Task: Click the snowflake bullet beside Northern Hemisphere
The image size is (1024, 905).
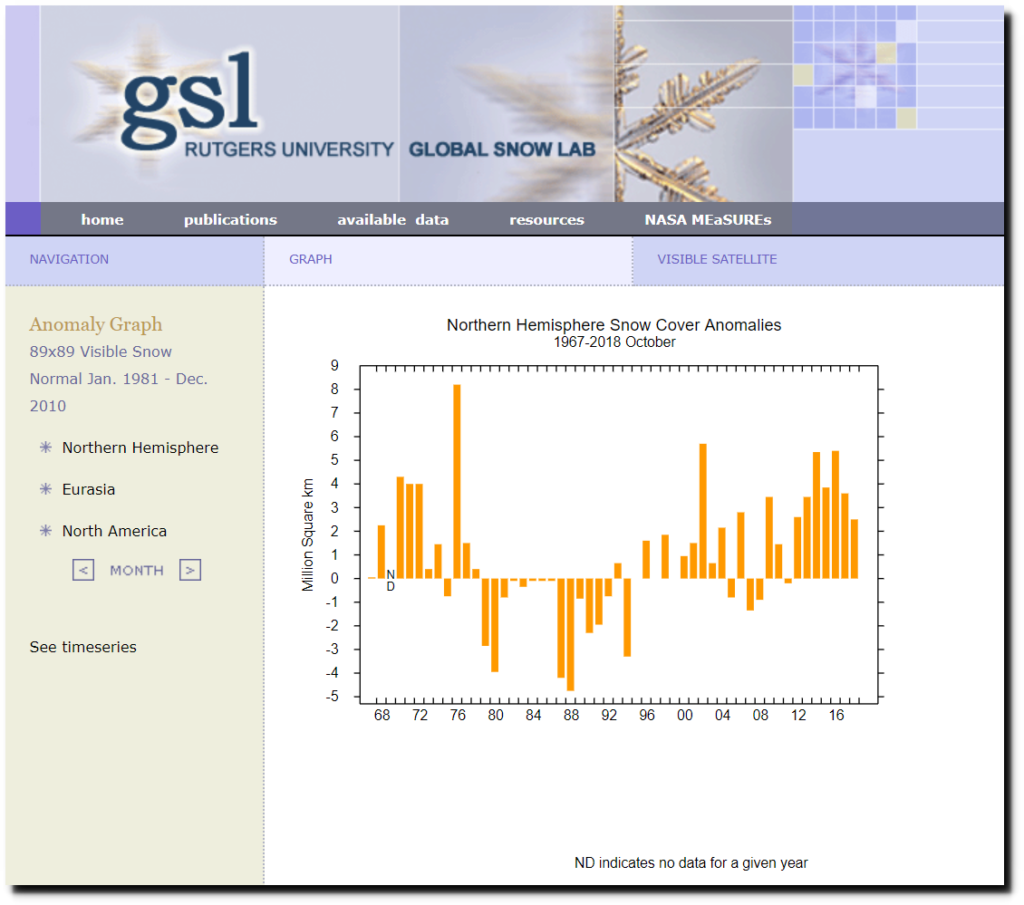Action: (x=45, y=448)
